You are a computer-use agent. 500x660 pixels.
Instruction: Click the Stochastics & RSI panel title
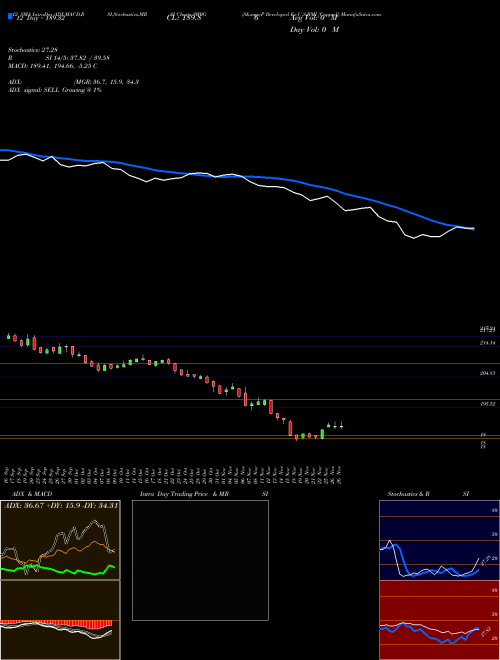[x=428, y=494]
